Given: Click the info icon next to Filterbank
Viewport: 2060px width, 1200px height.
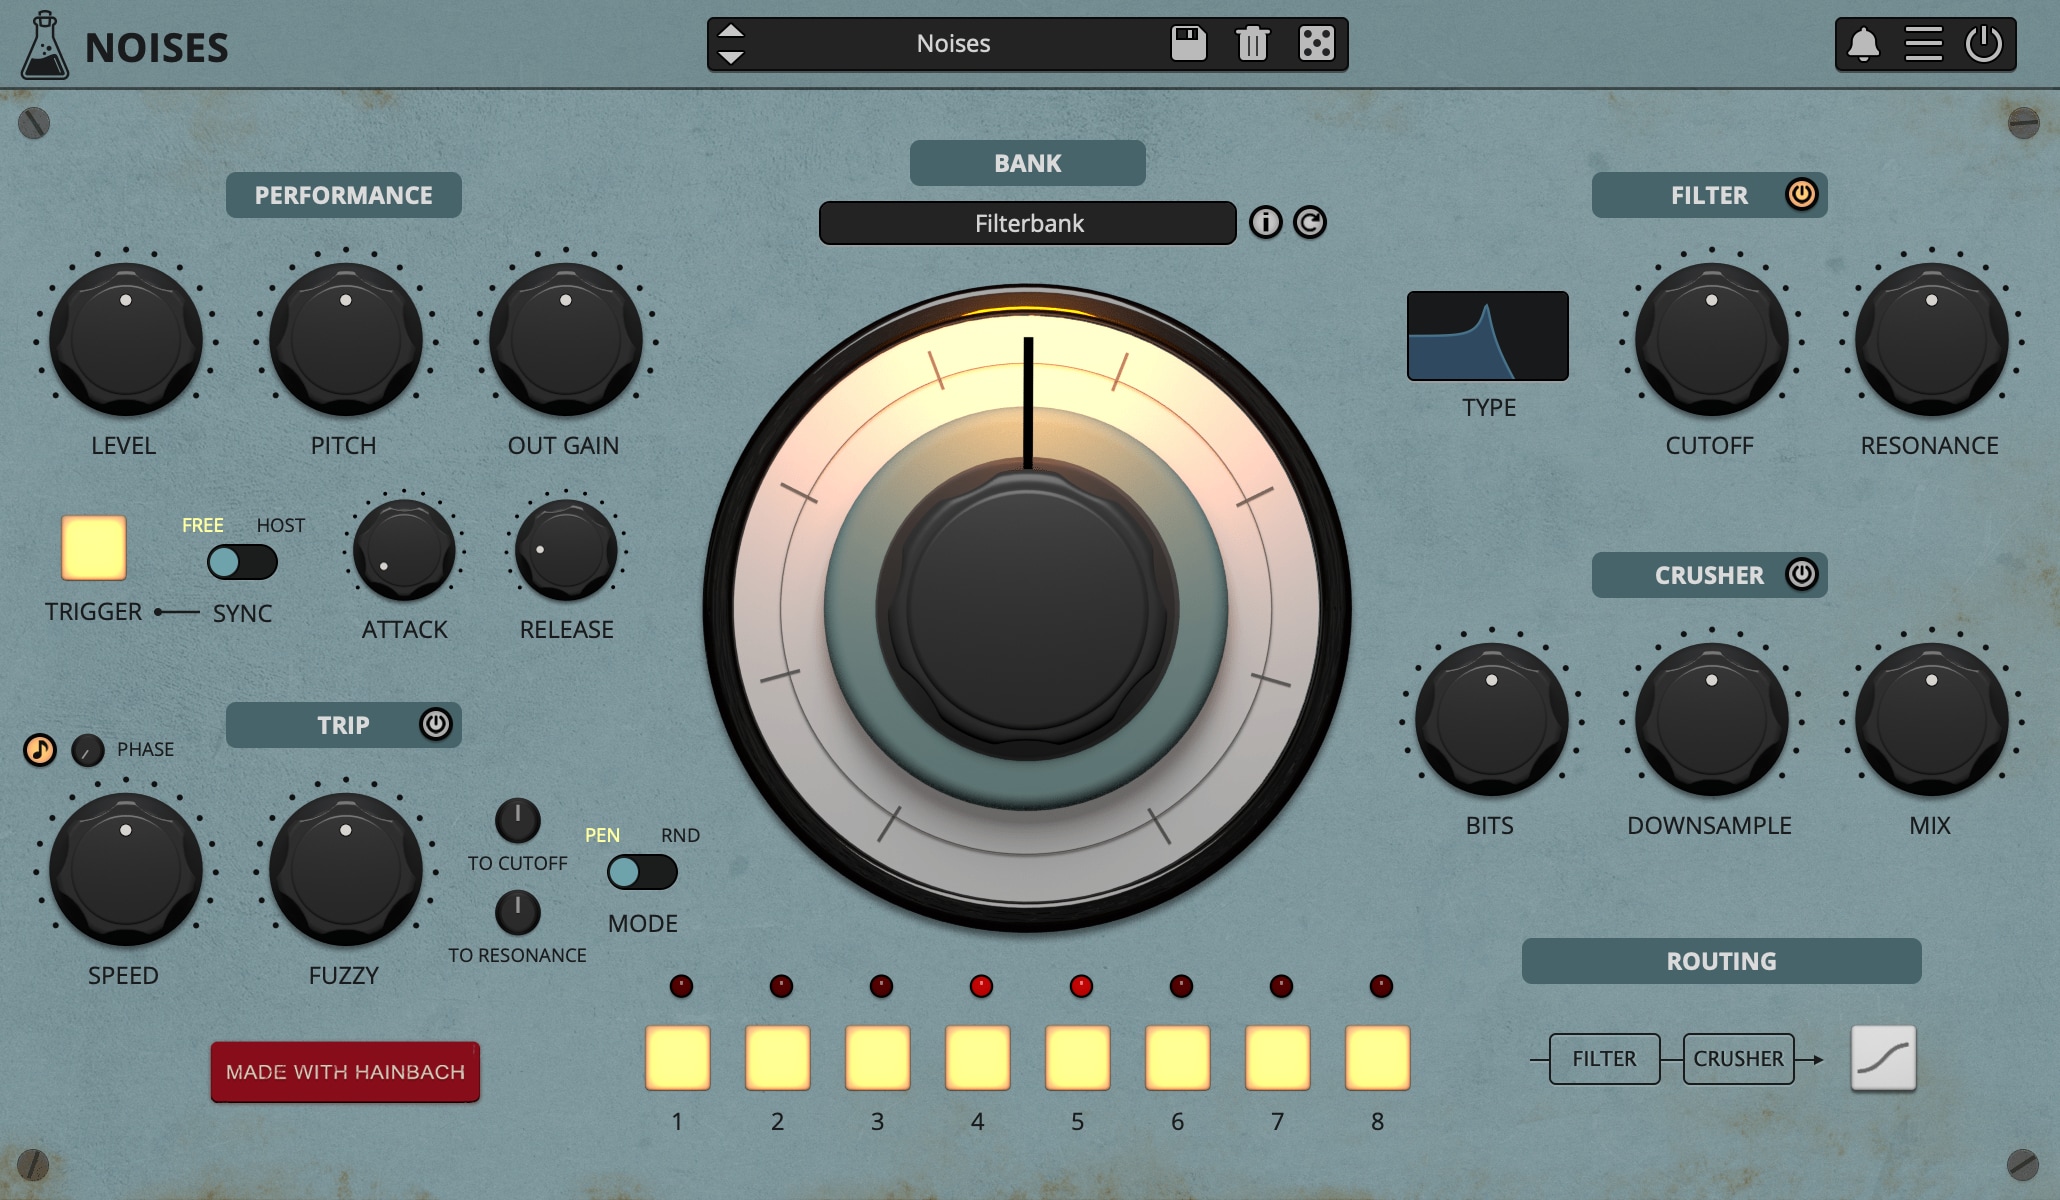Looking at the screenshot, I should (x=1266, y=223).
